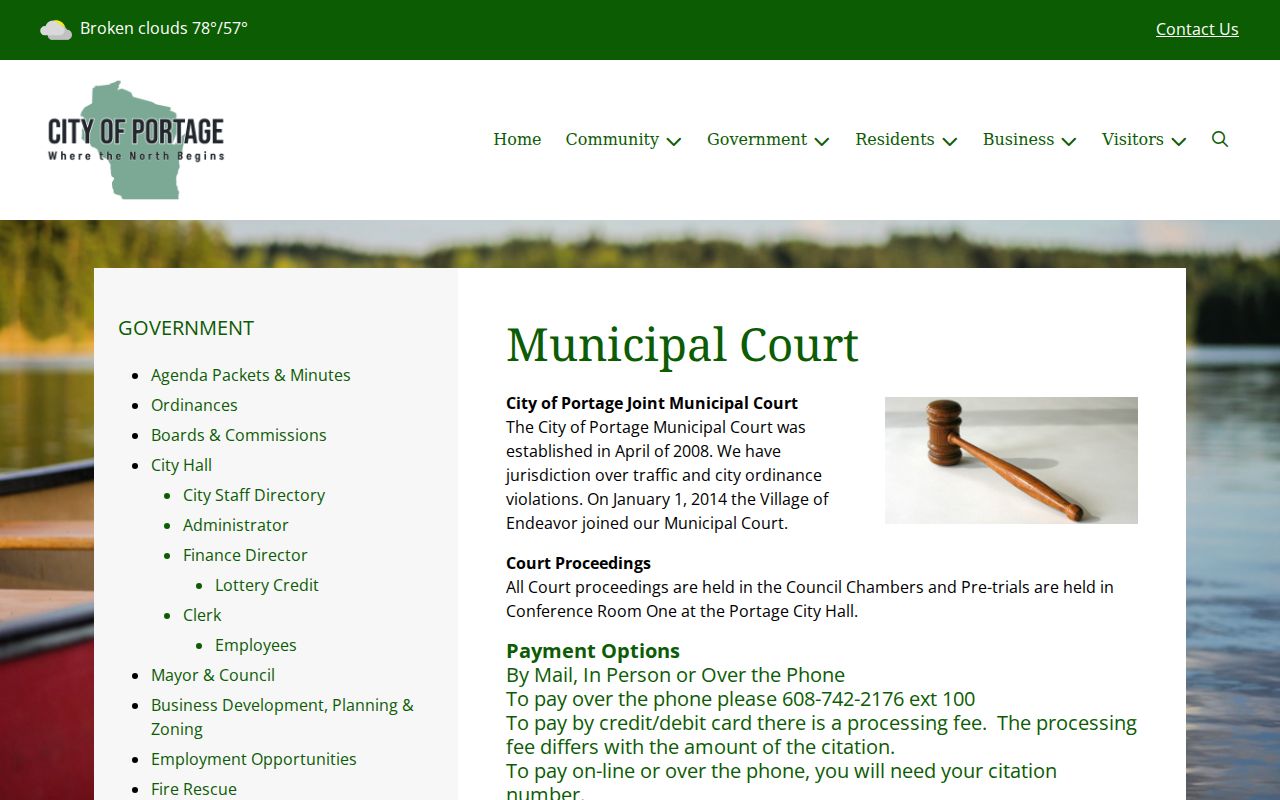Screen dimensions: 1280x800
Task: Expand the Visitors menu chevron
Action: (1179, 141)
